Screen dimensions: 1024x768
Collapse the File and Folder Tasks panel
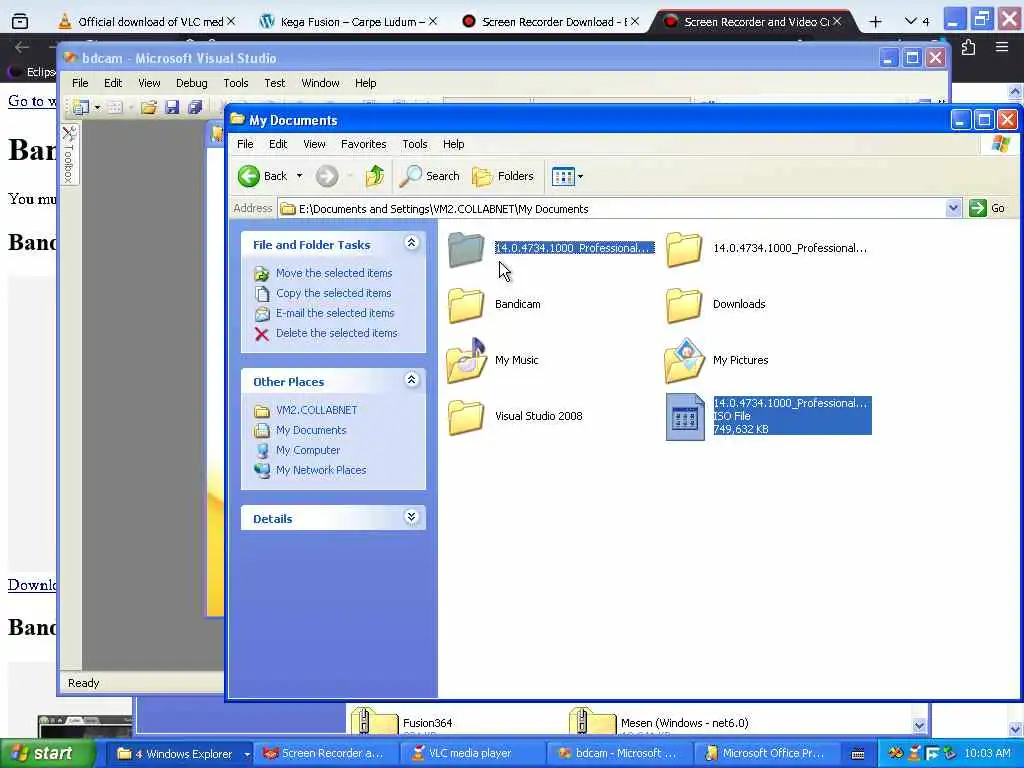point(411,243)
